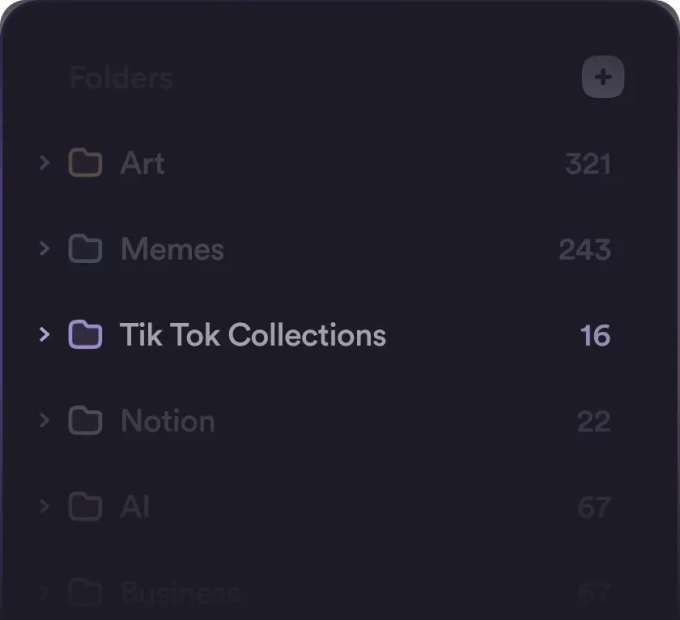Image resolution: width=680 pixels, height=620 pixels.
Task: Click the purple Tik Tok Collections folder icon
Action: [85, 335]
